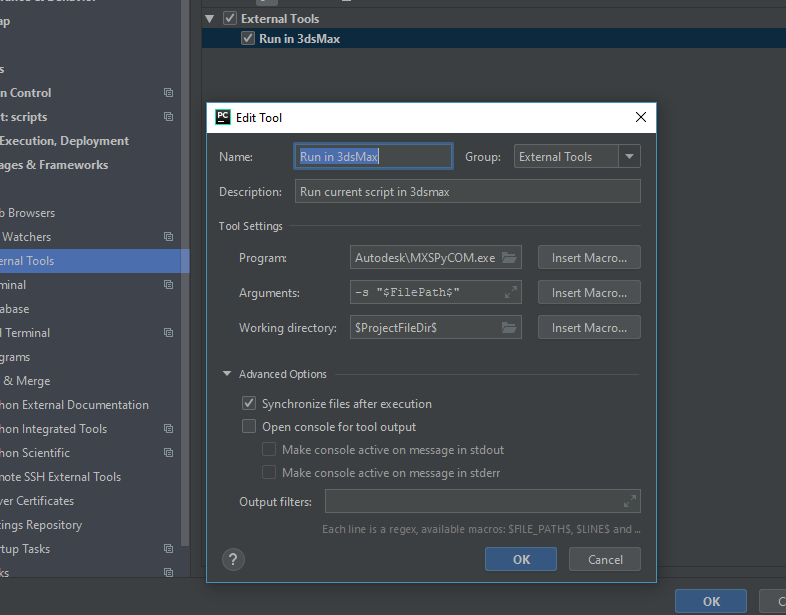Expand the Arguments field editor icon

(x=511, y=292)
